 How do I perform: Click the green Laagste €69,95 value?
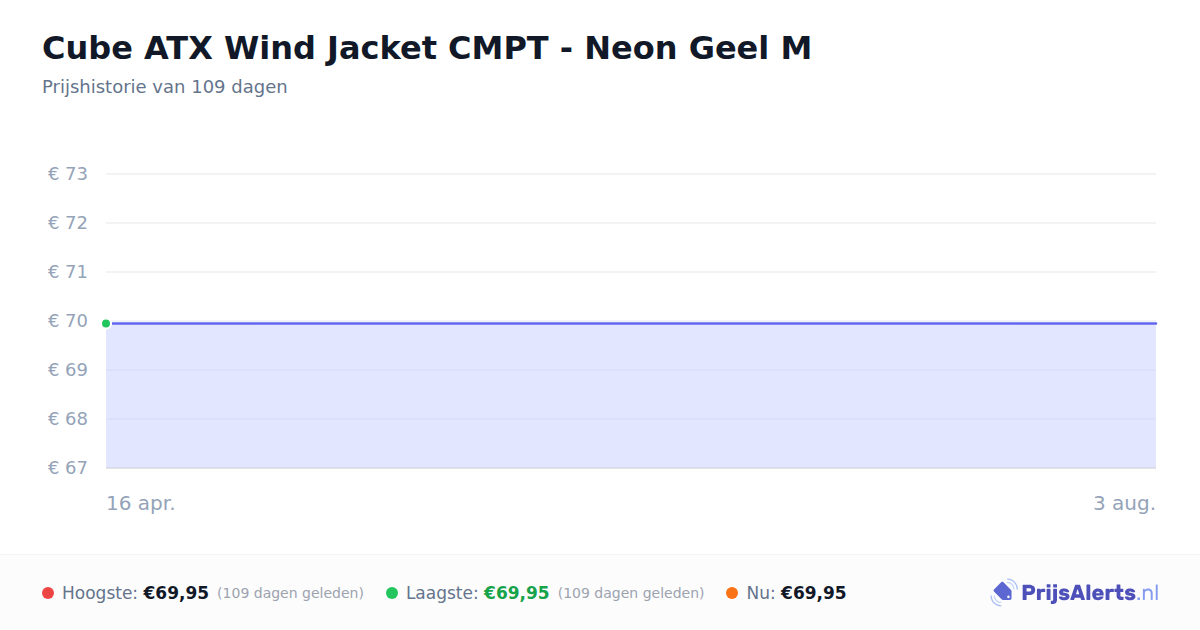pos(517,593)
